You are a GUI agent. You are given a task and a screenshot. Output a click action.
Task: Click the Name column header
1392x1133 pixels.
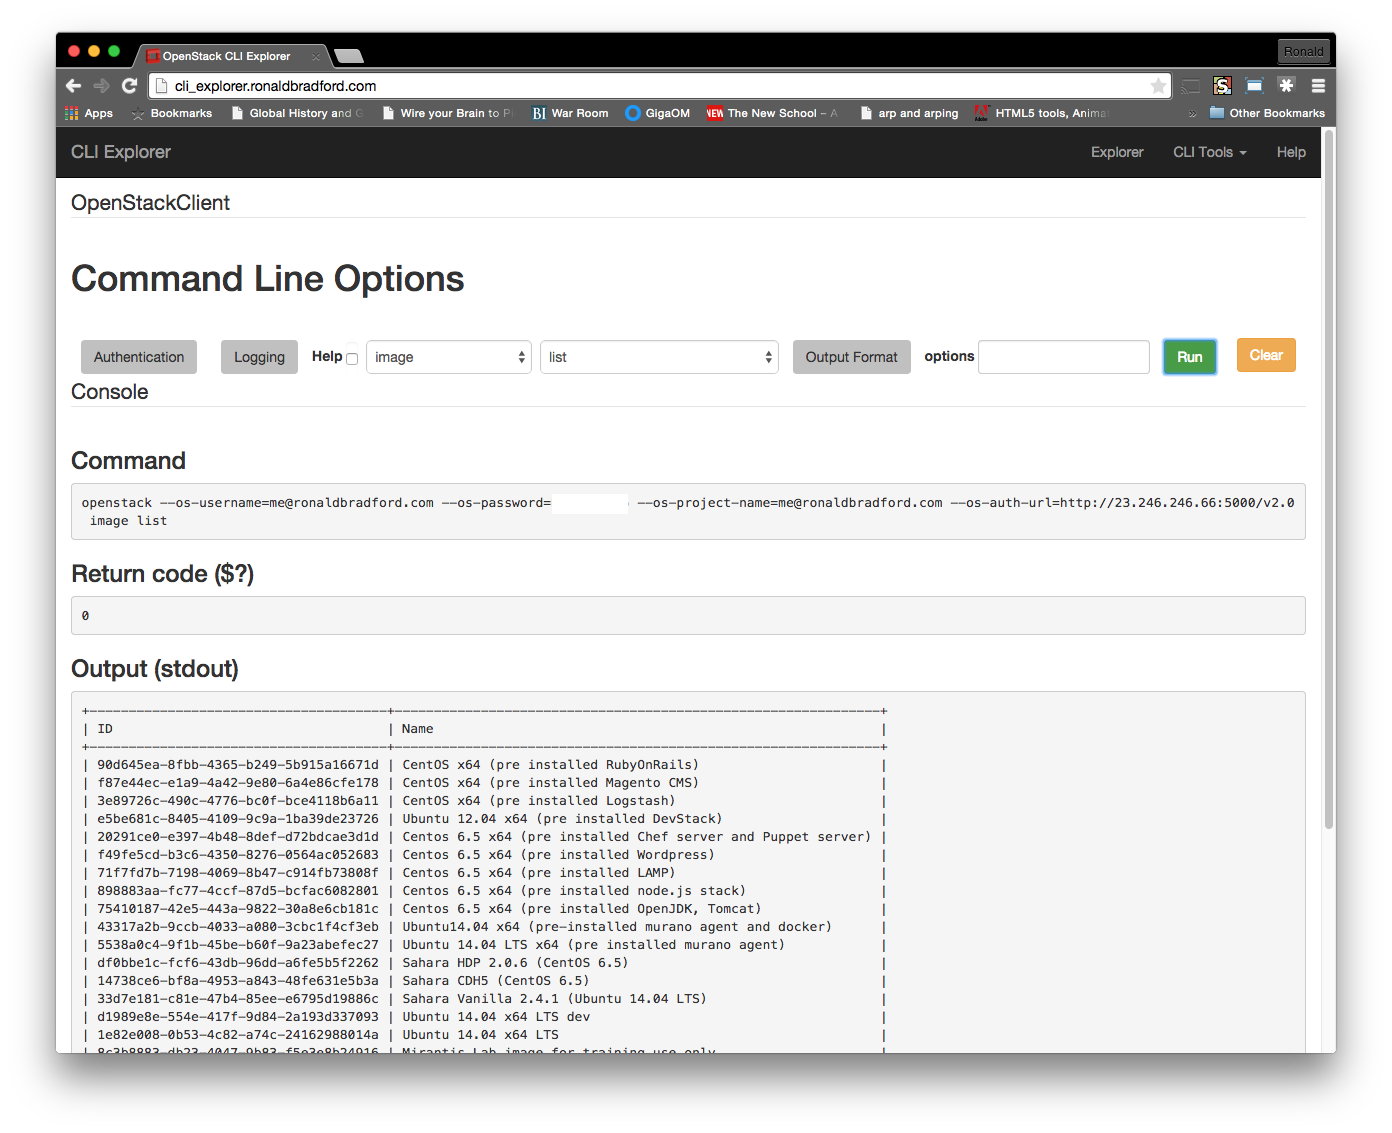[418, 729]
